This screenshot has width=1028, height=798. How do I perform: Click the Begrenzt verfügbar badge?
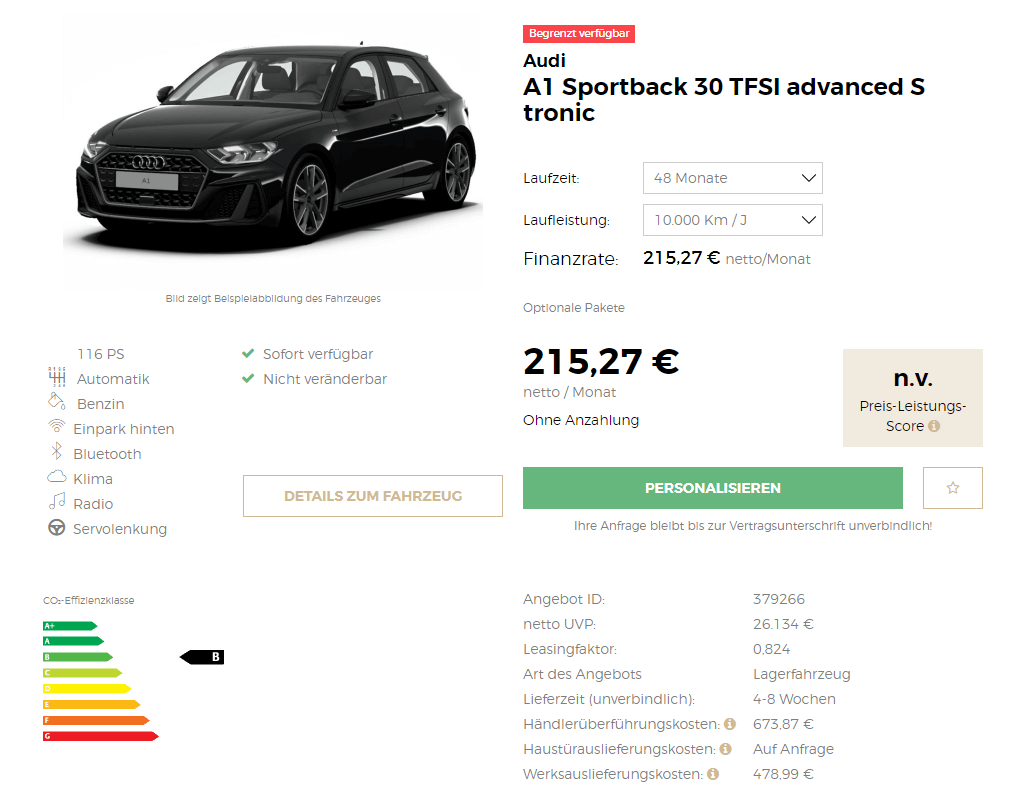click(579, 33)
